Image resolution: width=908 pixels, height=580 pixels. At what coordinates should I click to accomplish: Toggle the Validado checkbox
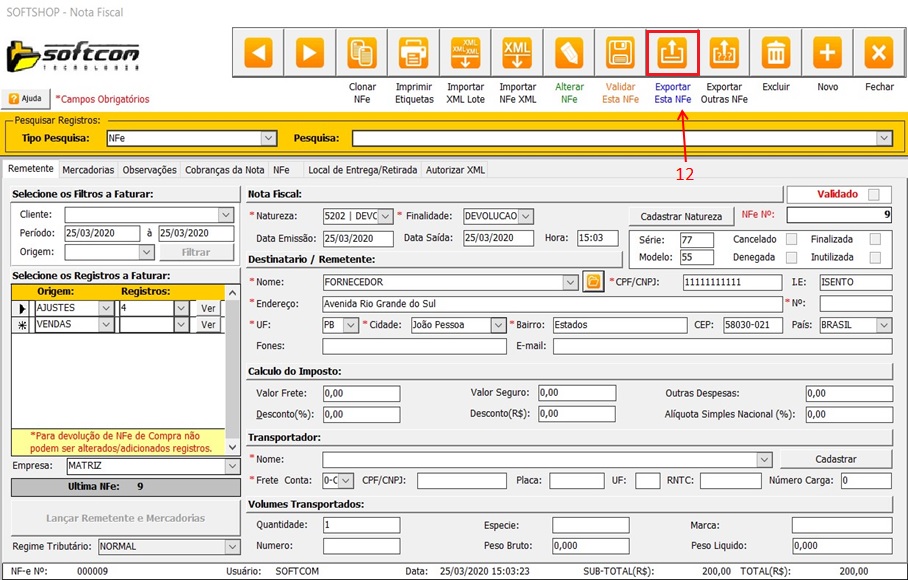(x=875, y=194)
